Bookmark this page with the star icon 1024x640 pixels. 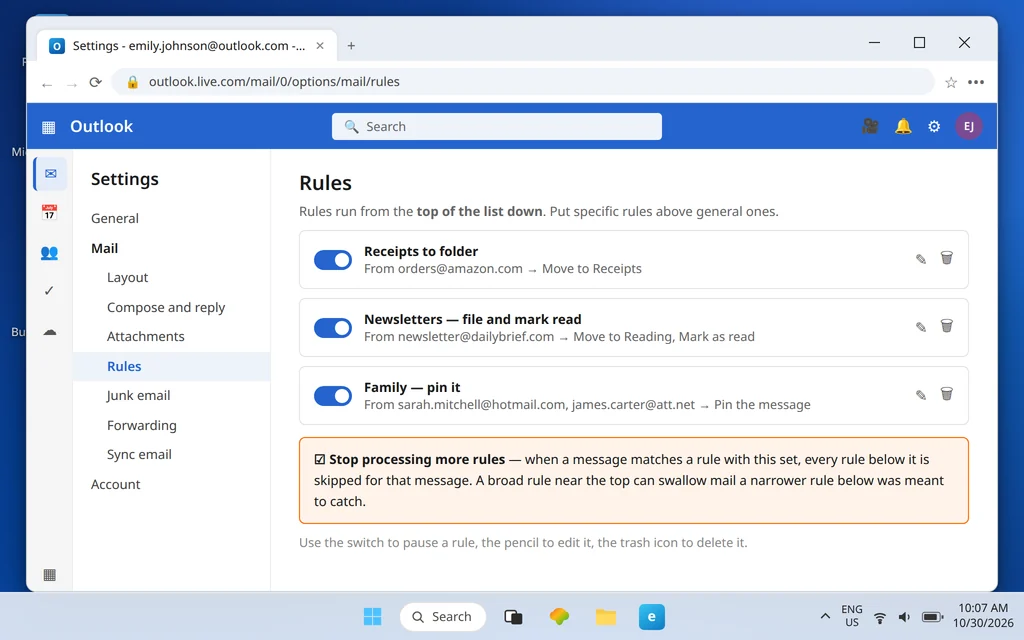951,82
